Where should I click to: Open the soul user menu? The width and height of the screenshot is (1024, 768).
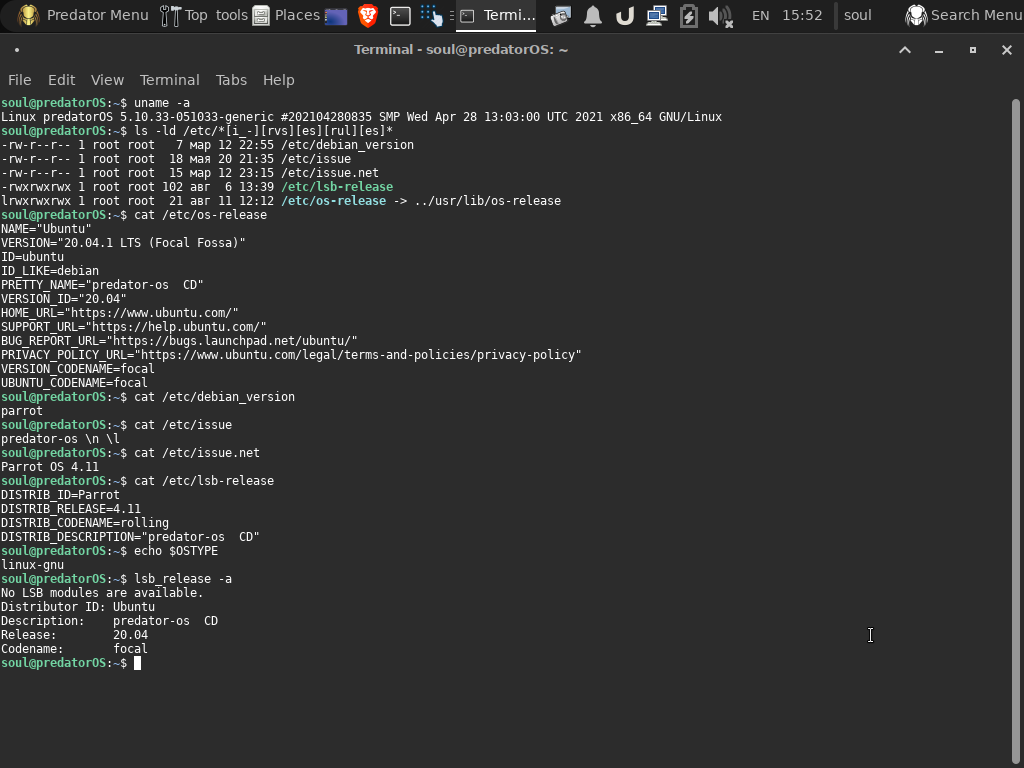pyautogui.click(x=857, y=16)
